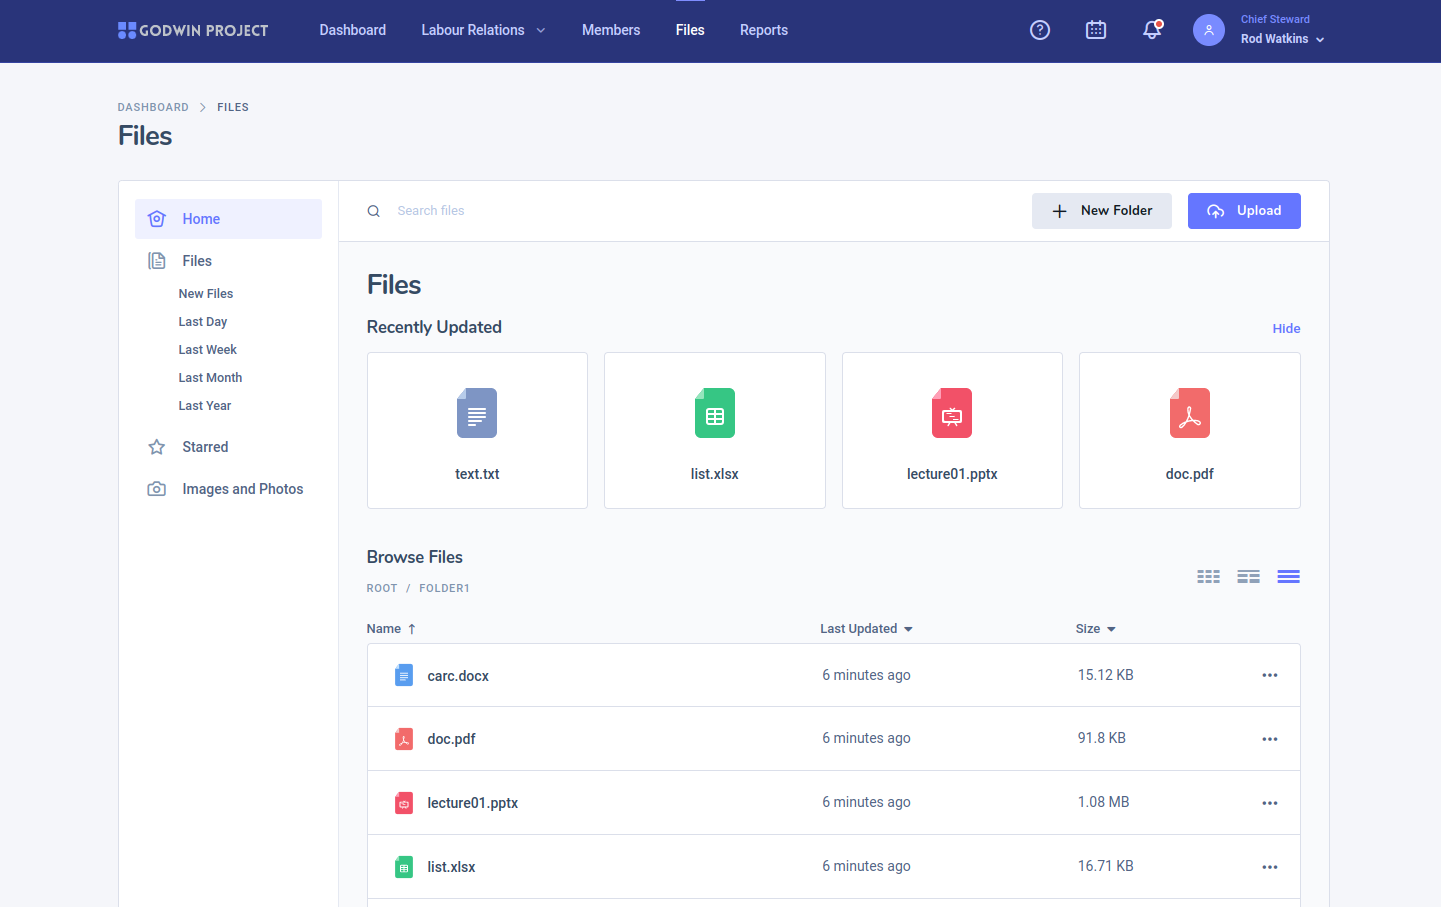The width and height of the screenshot is (1441, 907).
Task: Click the Upload button
Action: 1243,211
